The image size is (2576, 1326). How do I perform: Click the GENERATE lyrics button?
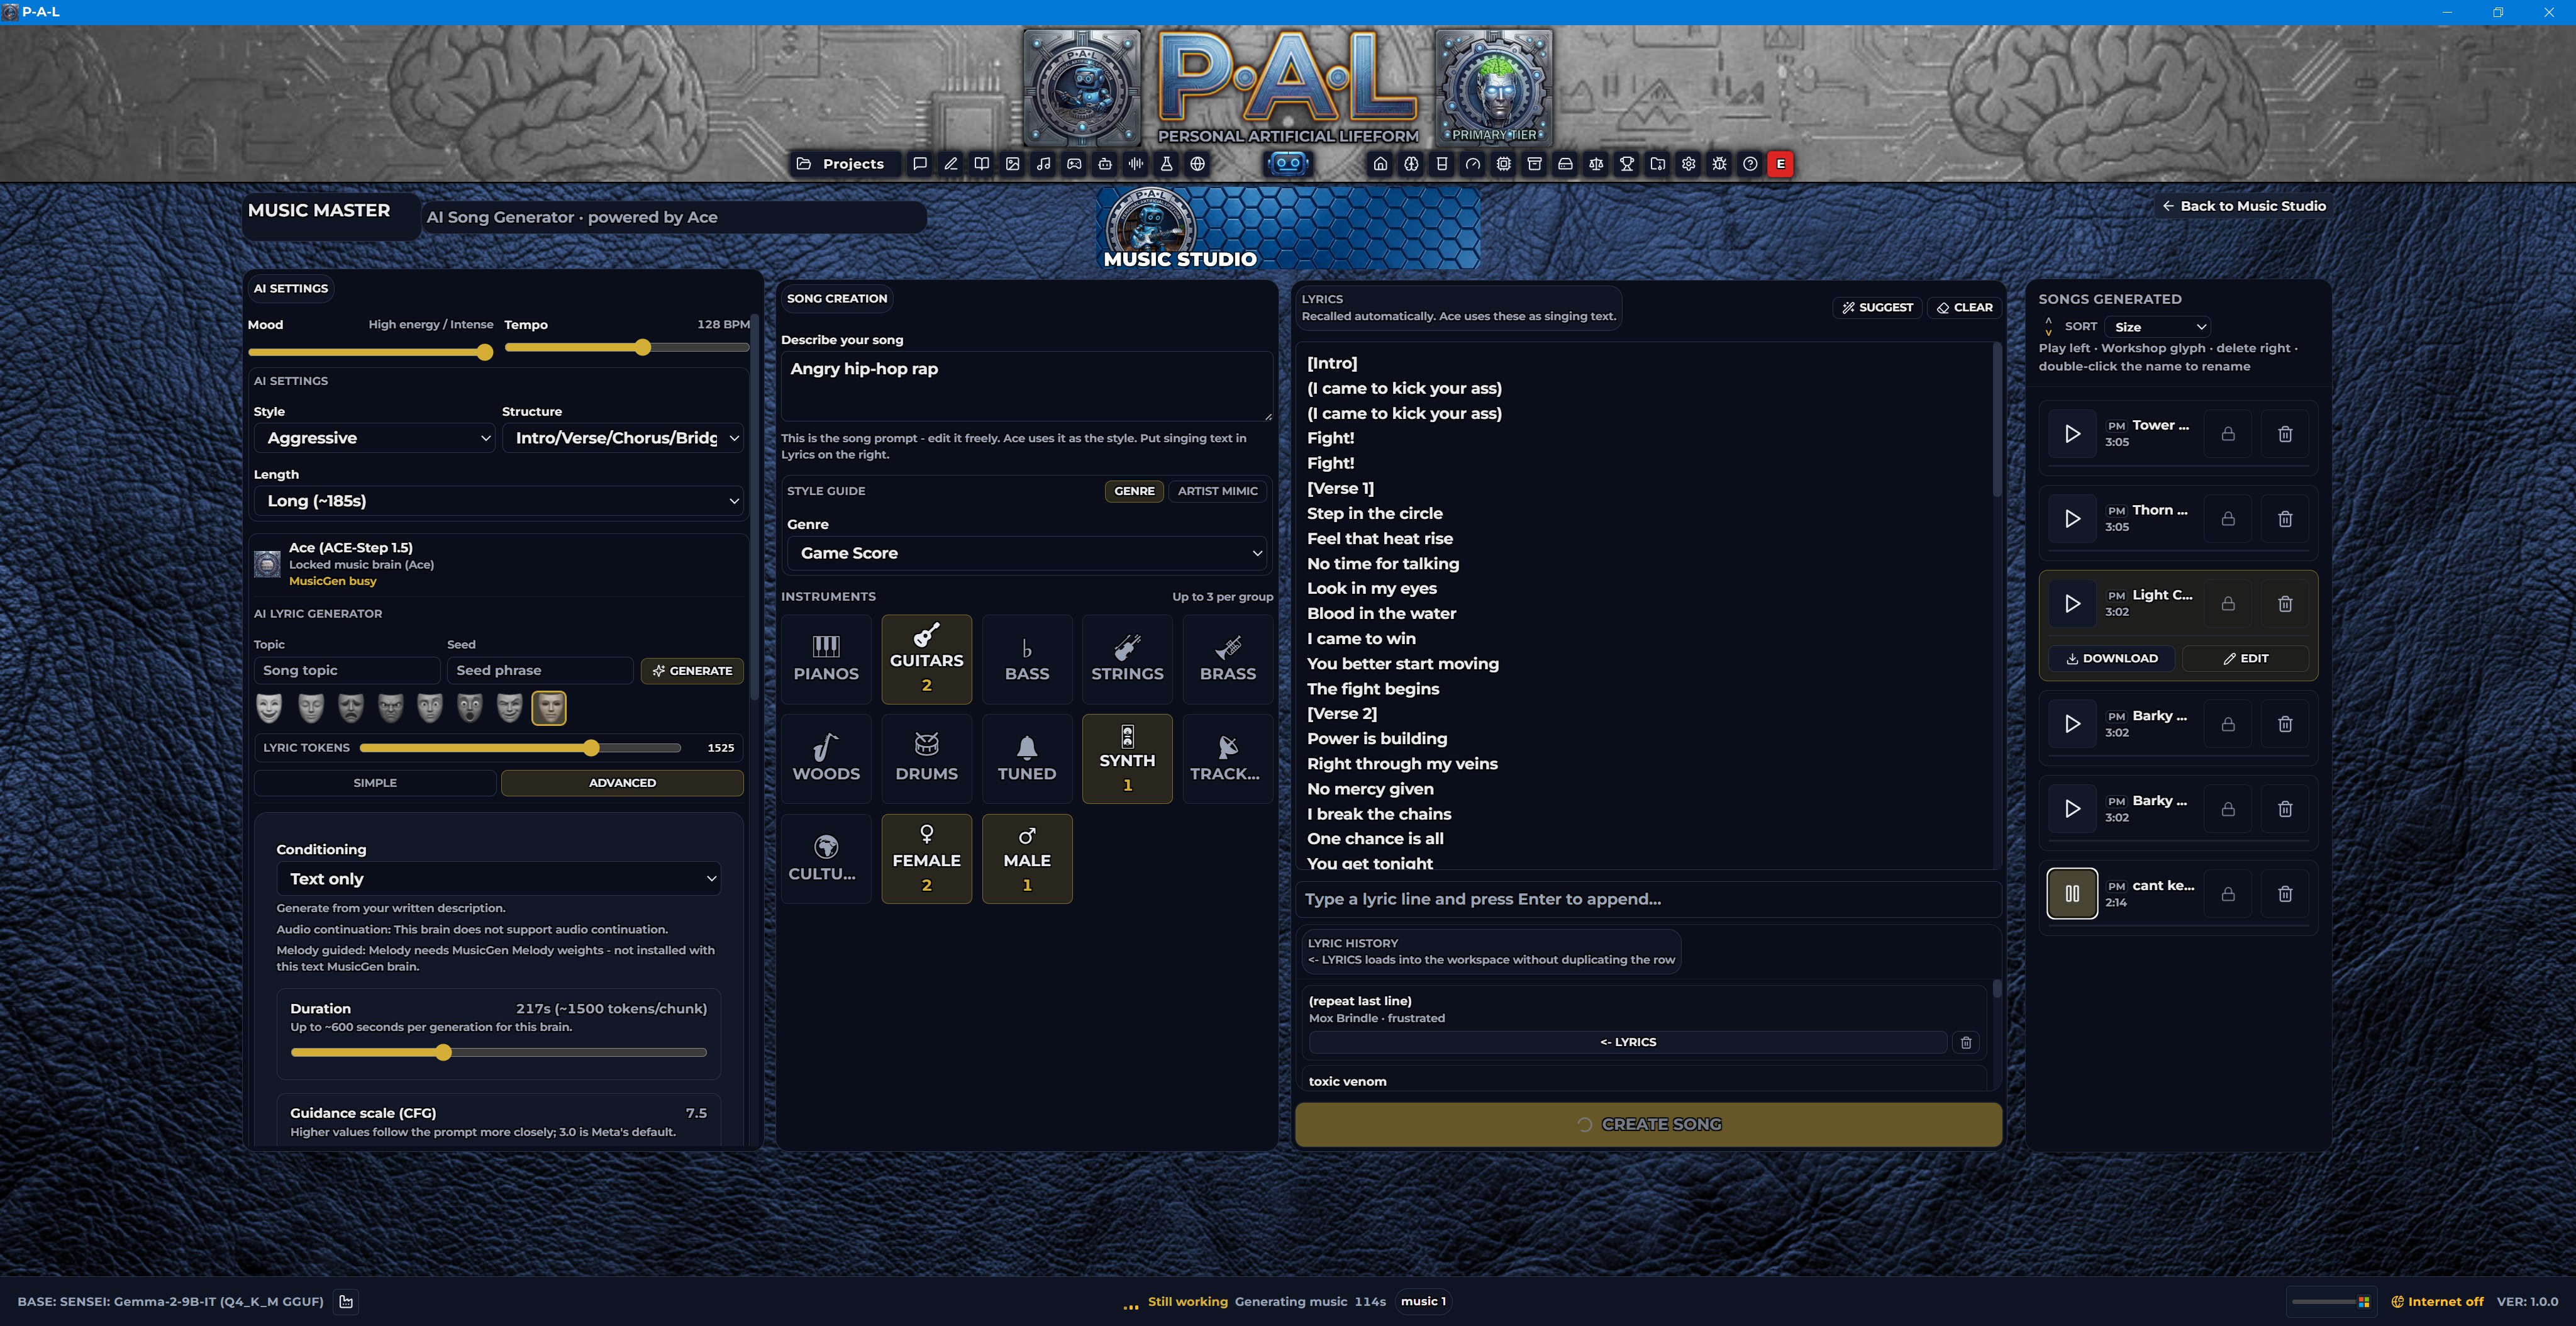(692, 671)
